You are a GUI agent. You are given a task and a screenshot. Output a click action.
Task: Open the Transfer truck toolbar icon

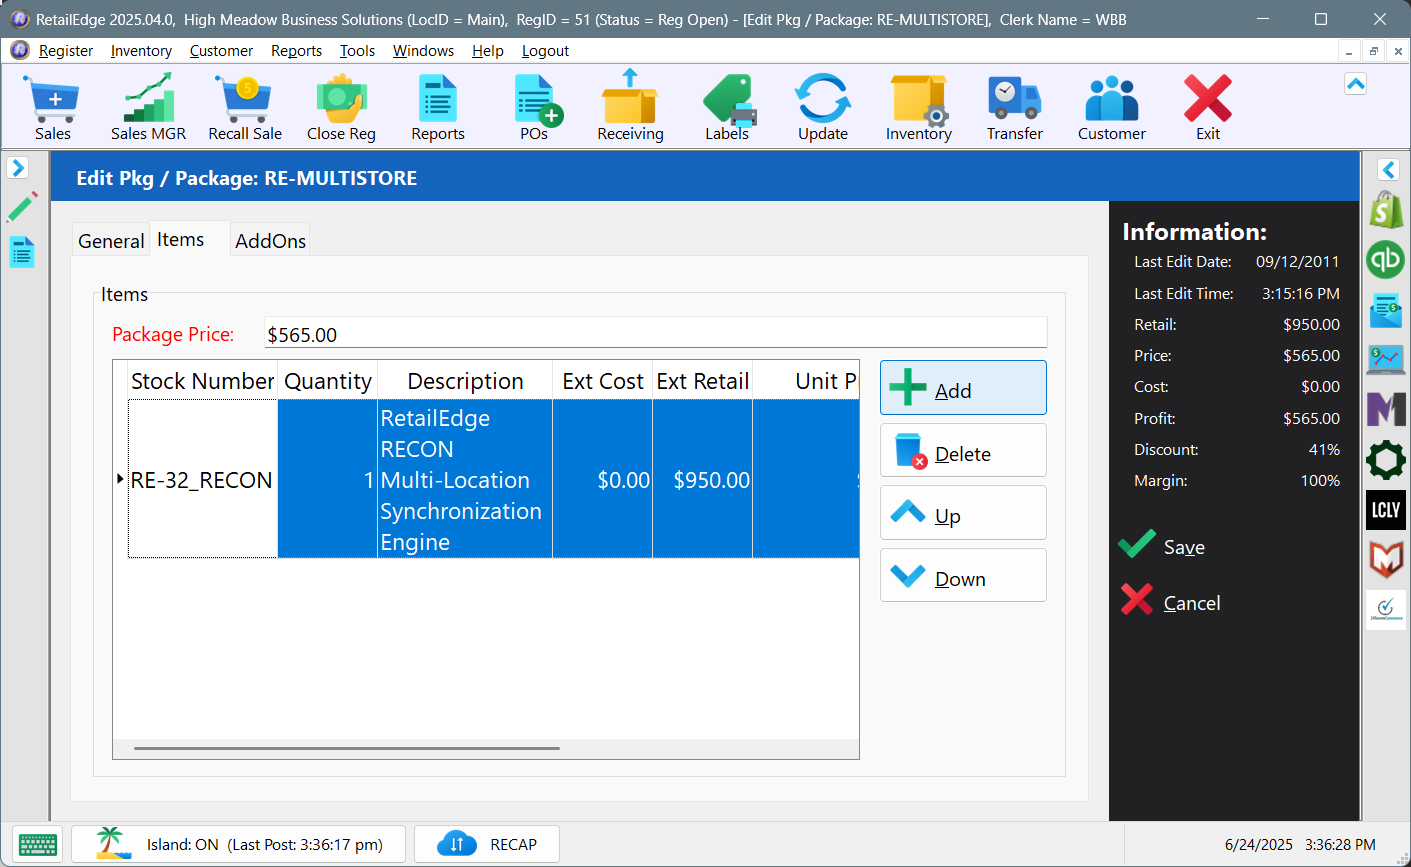1015,108
